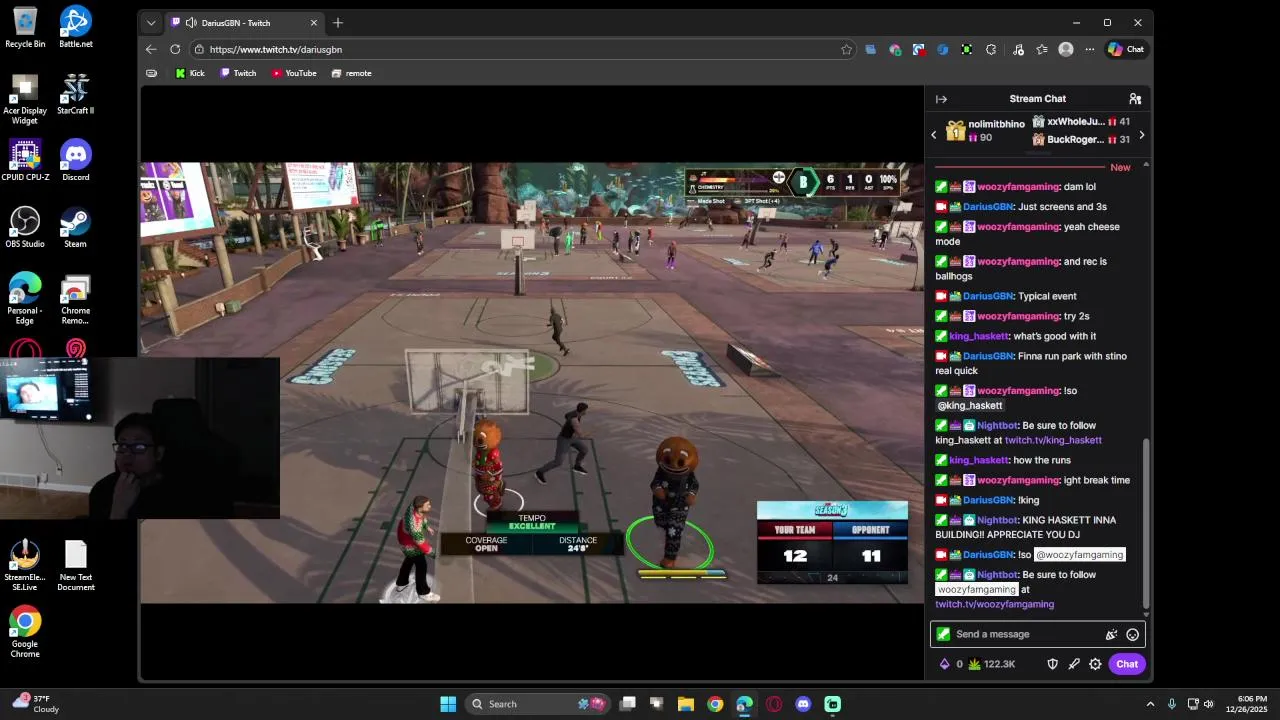
Task: Open volume control in tray
Action: click(1209, 704)
